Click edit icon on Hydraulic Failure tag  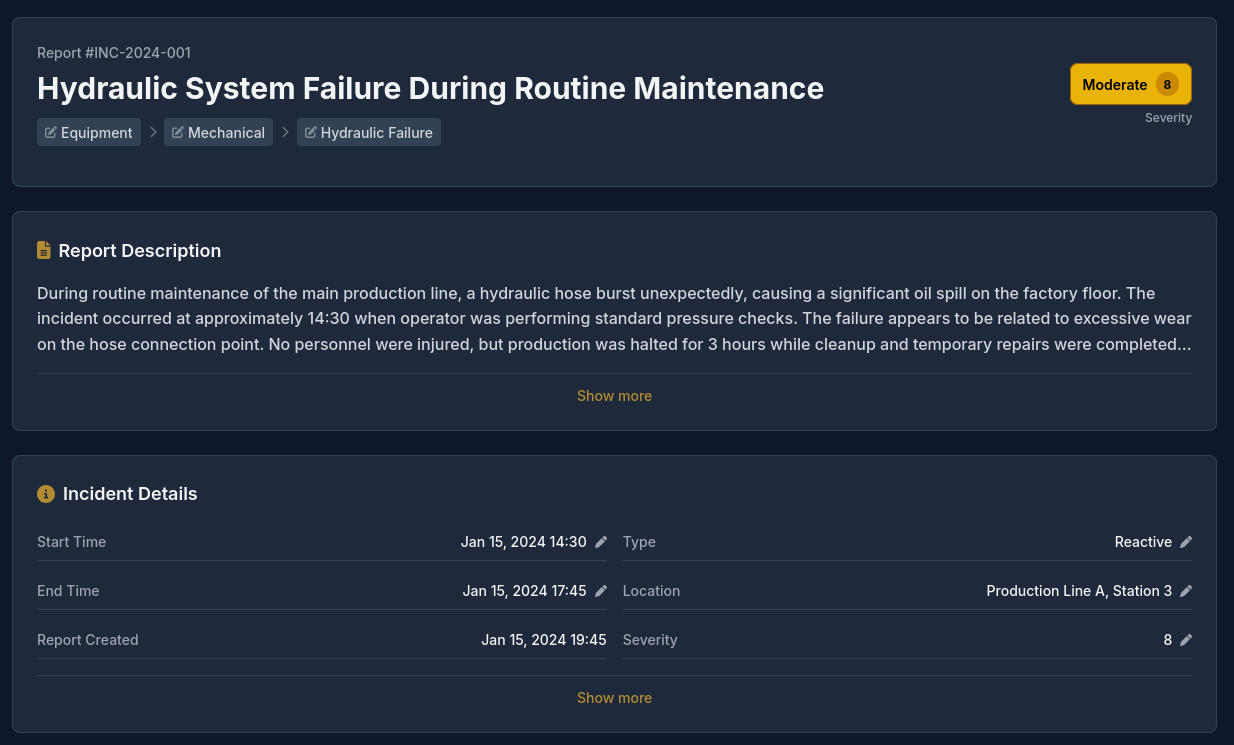pyautogui.click(x=311, y=133)
